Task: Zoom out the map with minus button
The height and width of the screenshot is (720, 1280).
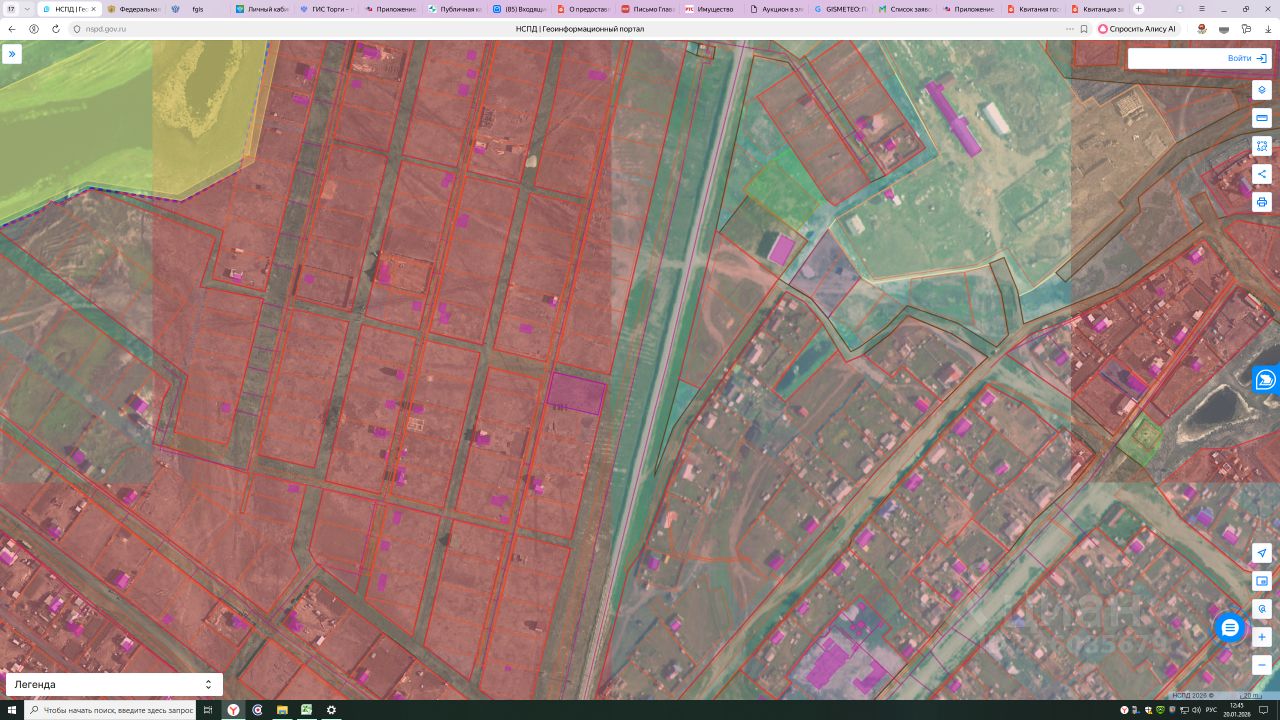Action: pyautogui.click(x=1262, y=665)
